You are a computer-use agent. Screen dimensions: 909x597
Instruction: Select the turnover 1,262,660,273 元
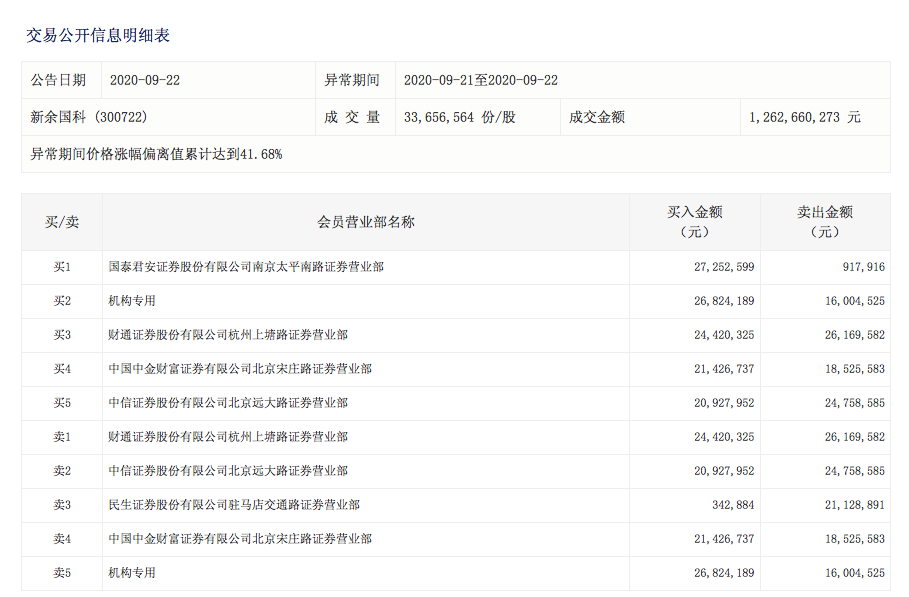tap(805, 117)
